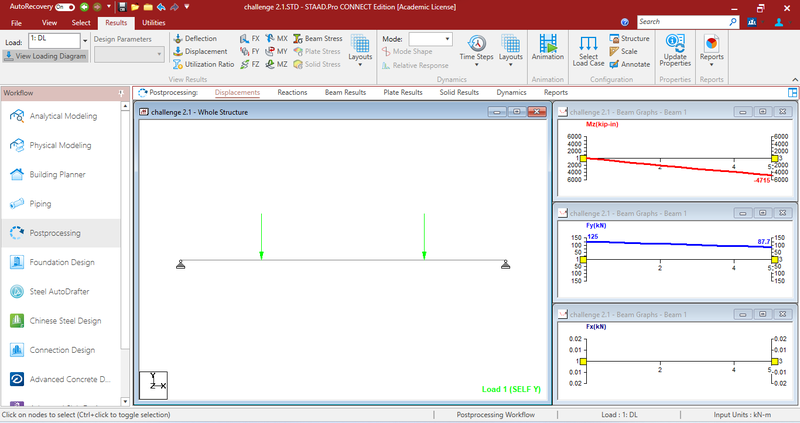Display MZ bending moment diagram

[x=277, y=64]
